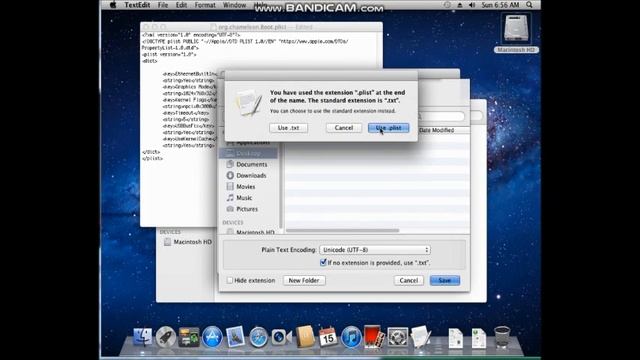Screen dimensions: 640x360
Task: Select Desktop in save dialog sidebar
Action: pos(248,153)
